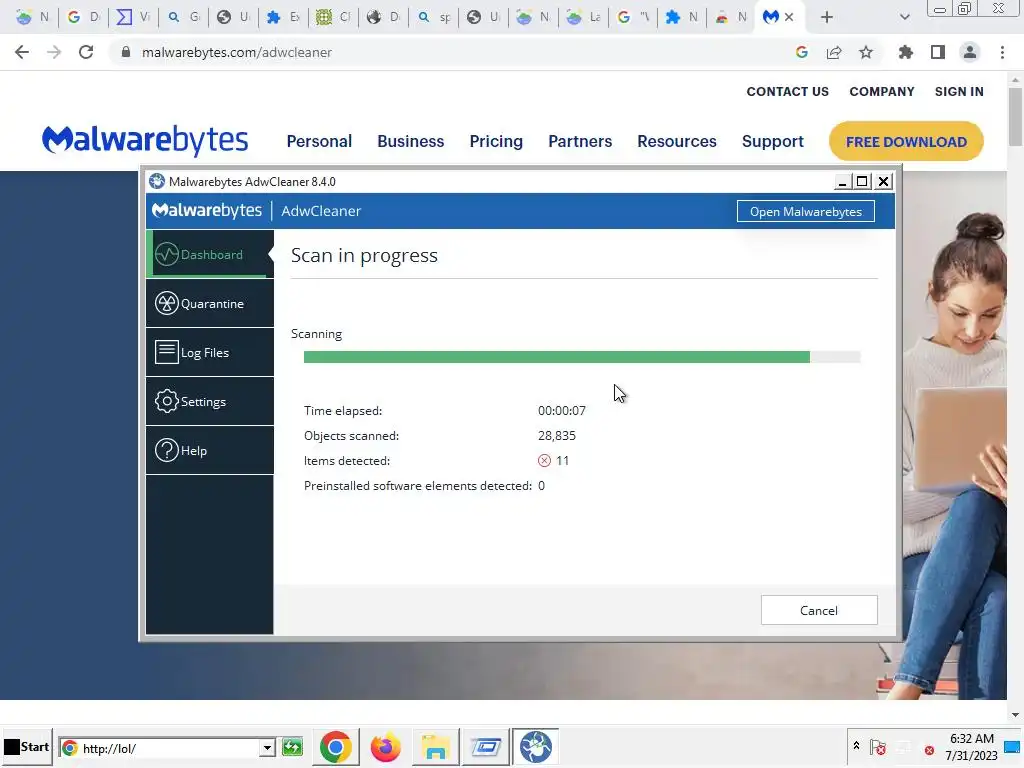The image size is (1024, 768).
Task: Click the AdwCleaner title bar app icon
Action: tap(157, 181)
